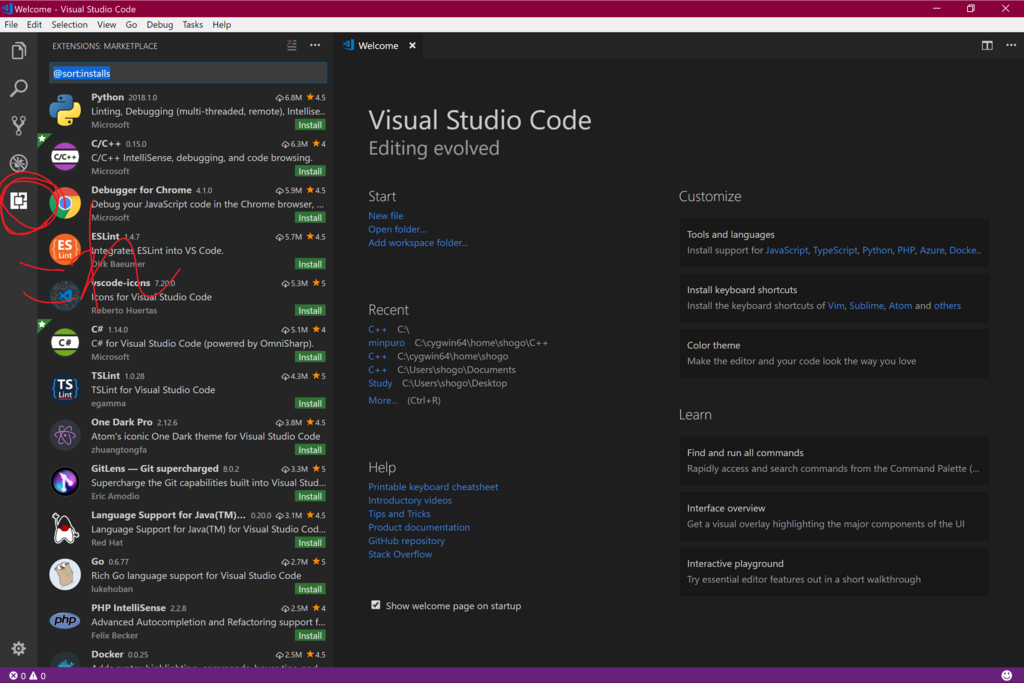
Task: Open the feedback smiley in status bar
Action: point(1006,675)
